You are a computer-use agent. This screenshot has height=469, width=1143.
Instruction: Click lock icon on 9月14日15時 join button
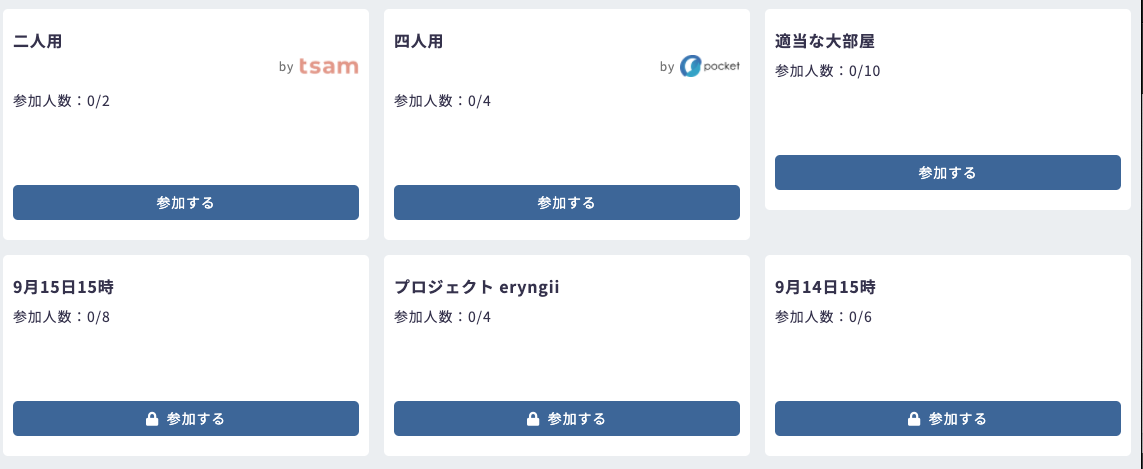(x=914, y=419)
